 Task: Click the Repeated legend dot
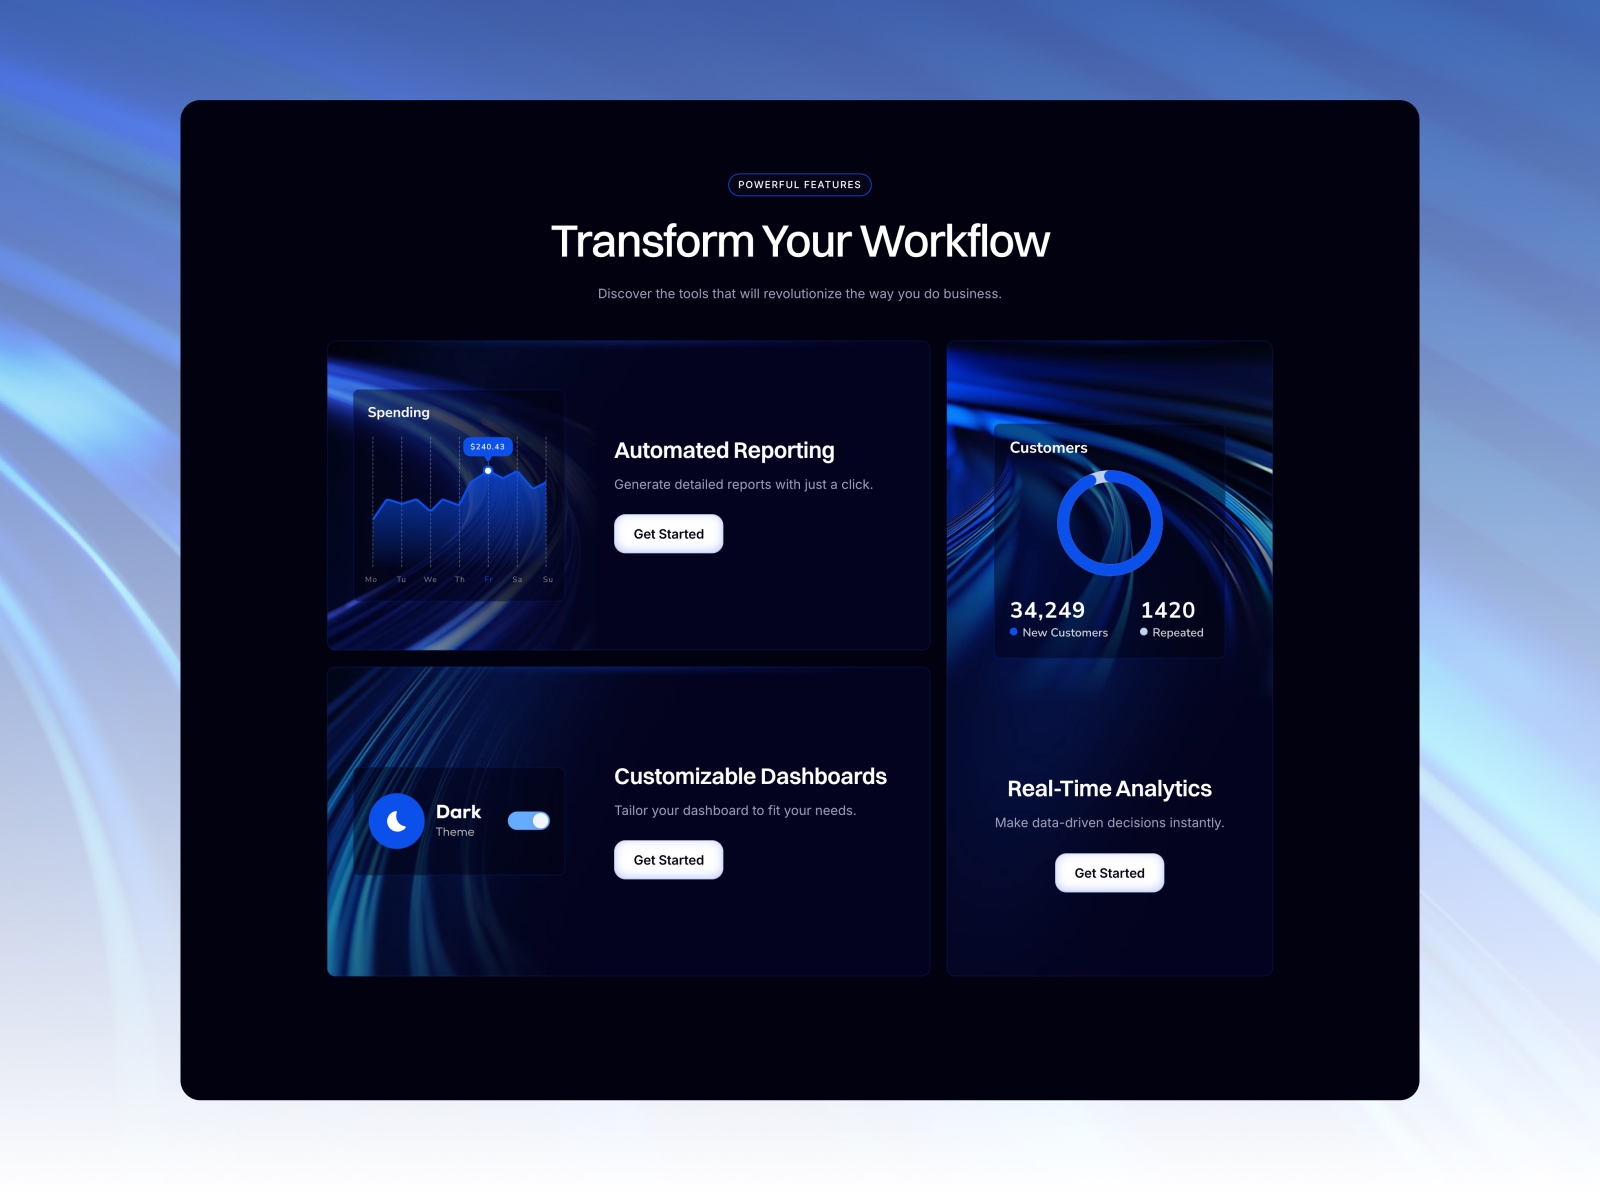point(1143,632)
